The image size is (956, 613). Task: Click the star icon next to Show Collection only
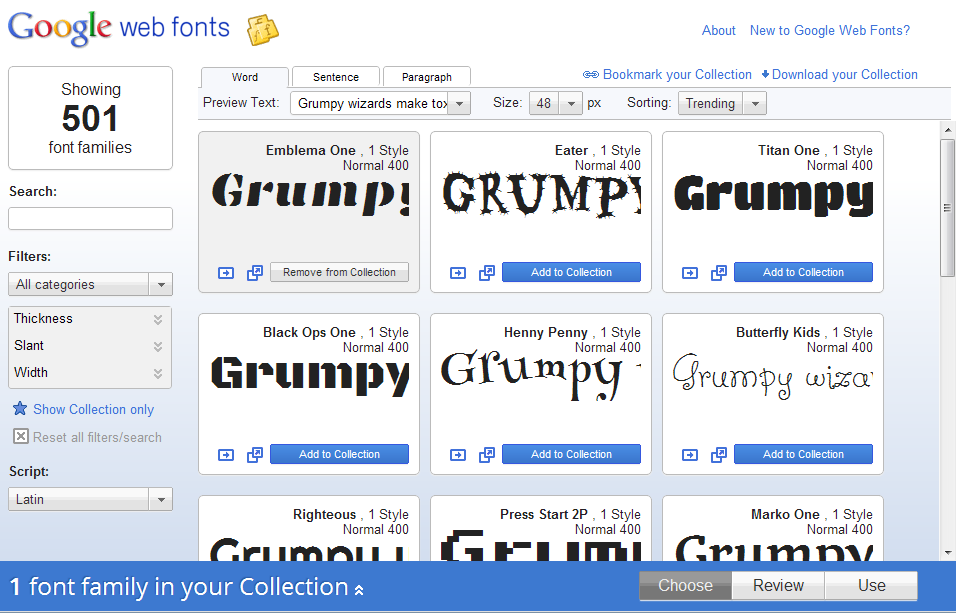[x=20, y=409]
